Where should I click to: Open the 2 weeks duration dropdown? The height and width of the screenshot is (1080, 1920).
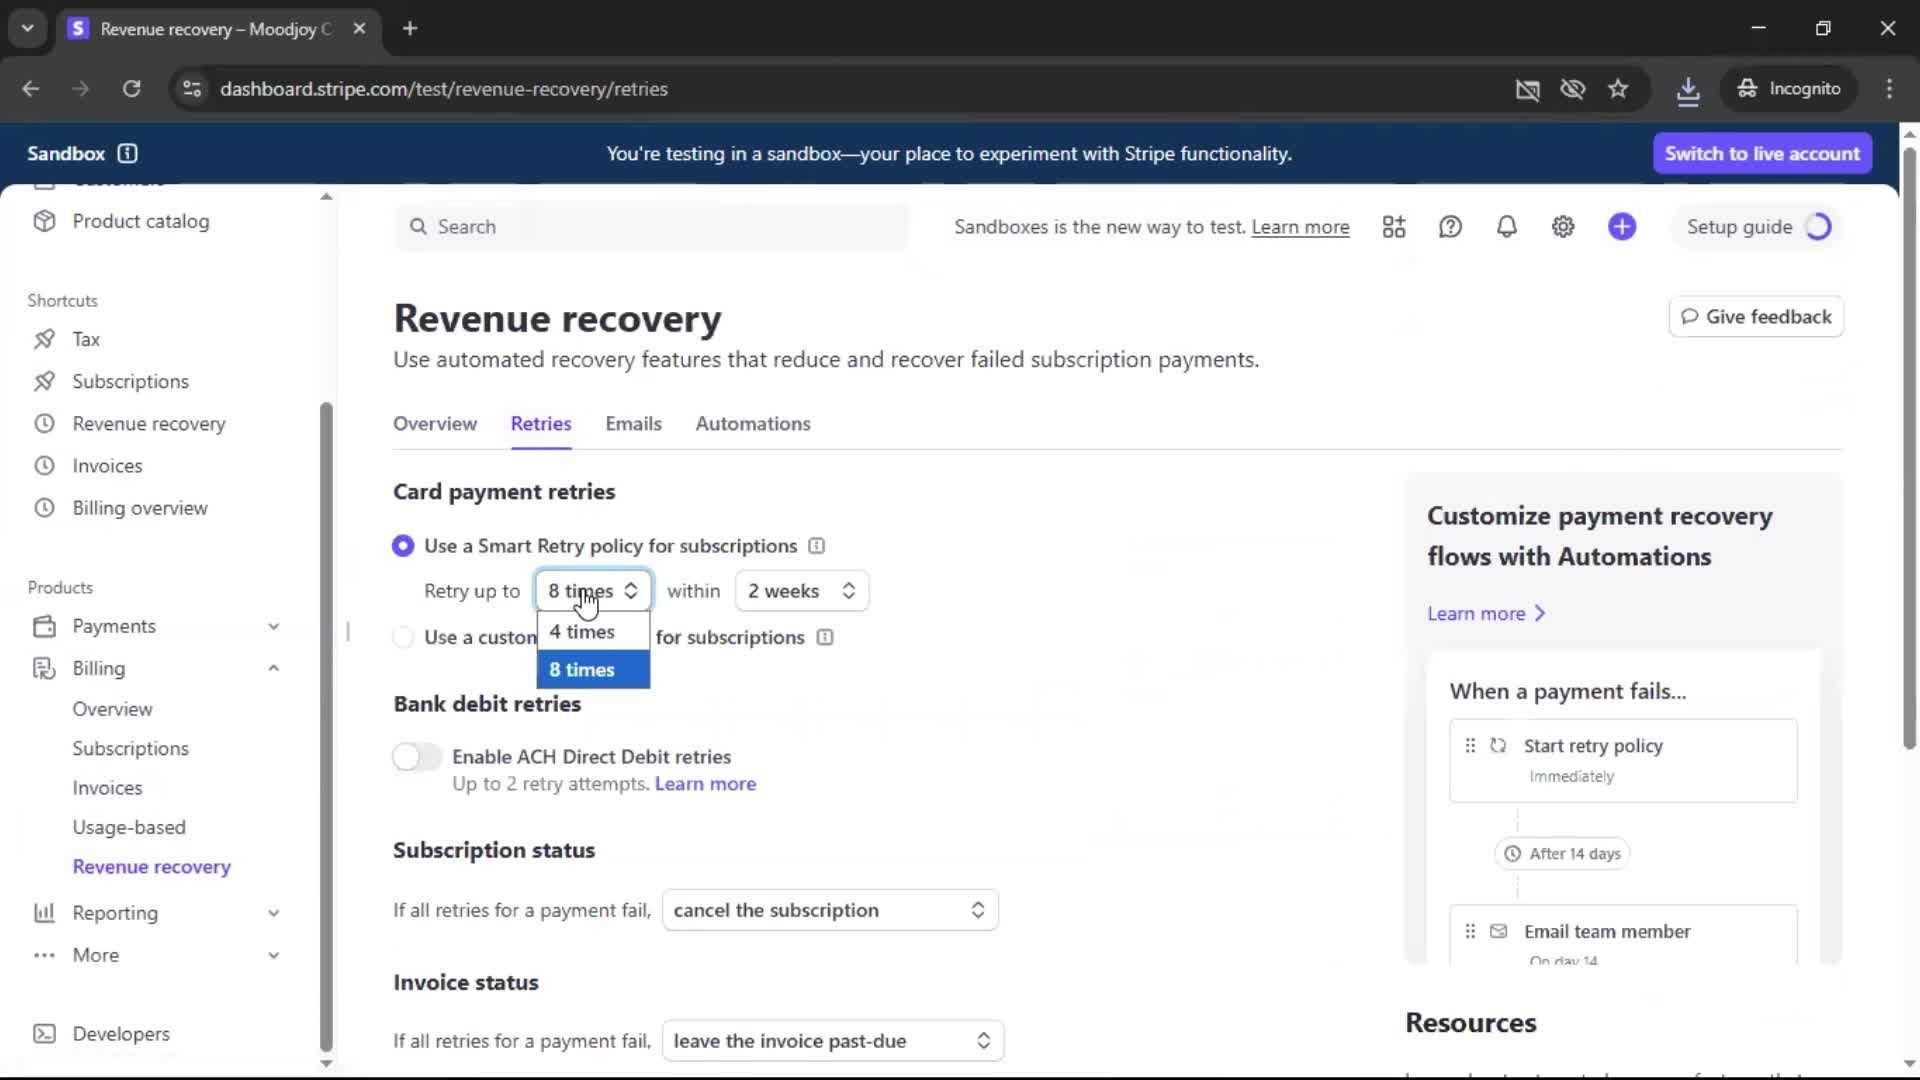click(x=801, y=591)
